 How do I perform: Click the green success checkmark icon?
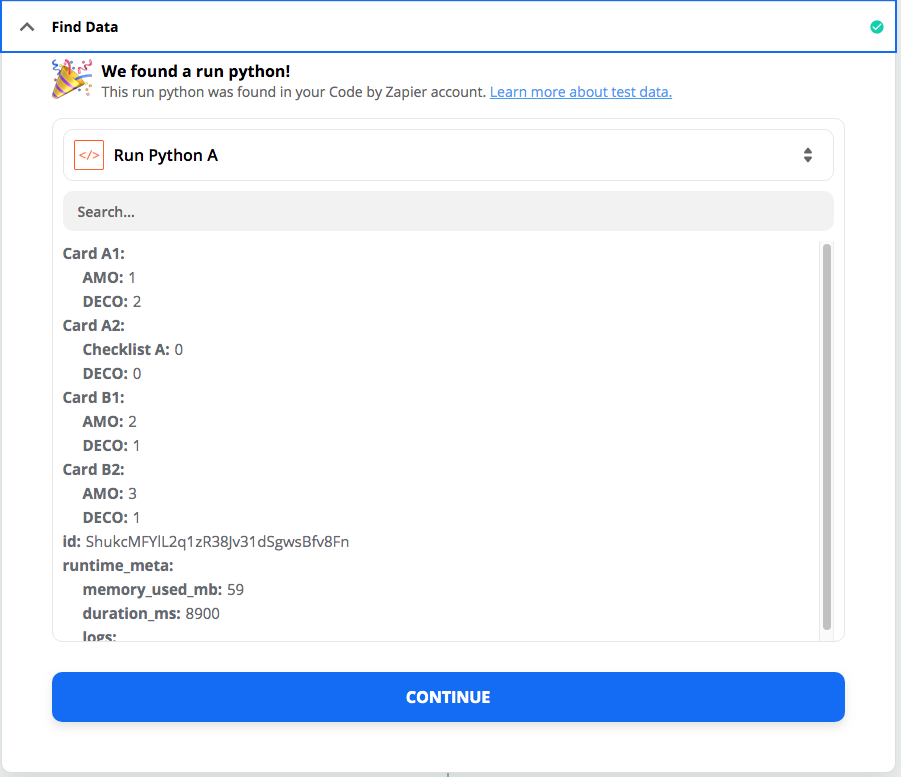coord(876,27)
